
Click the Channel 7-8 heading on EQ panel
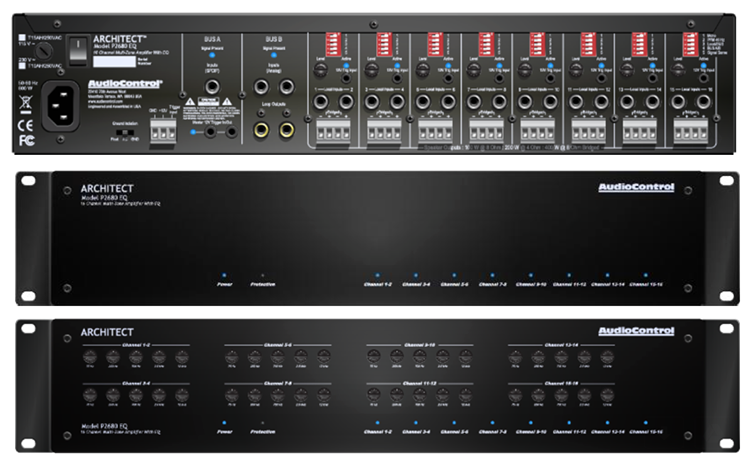tap(277, 383)
